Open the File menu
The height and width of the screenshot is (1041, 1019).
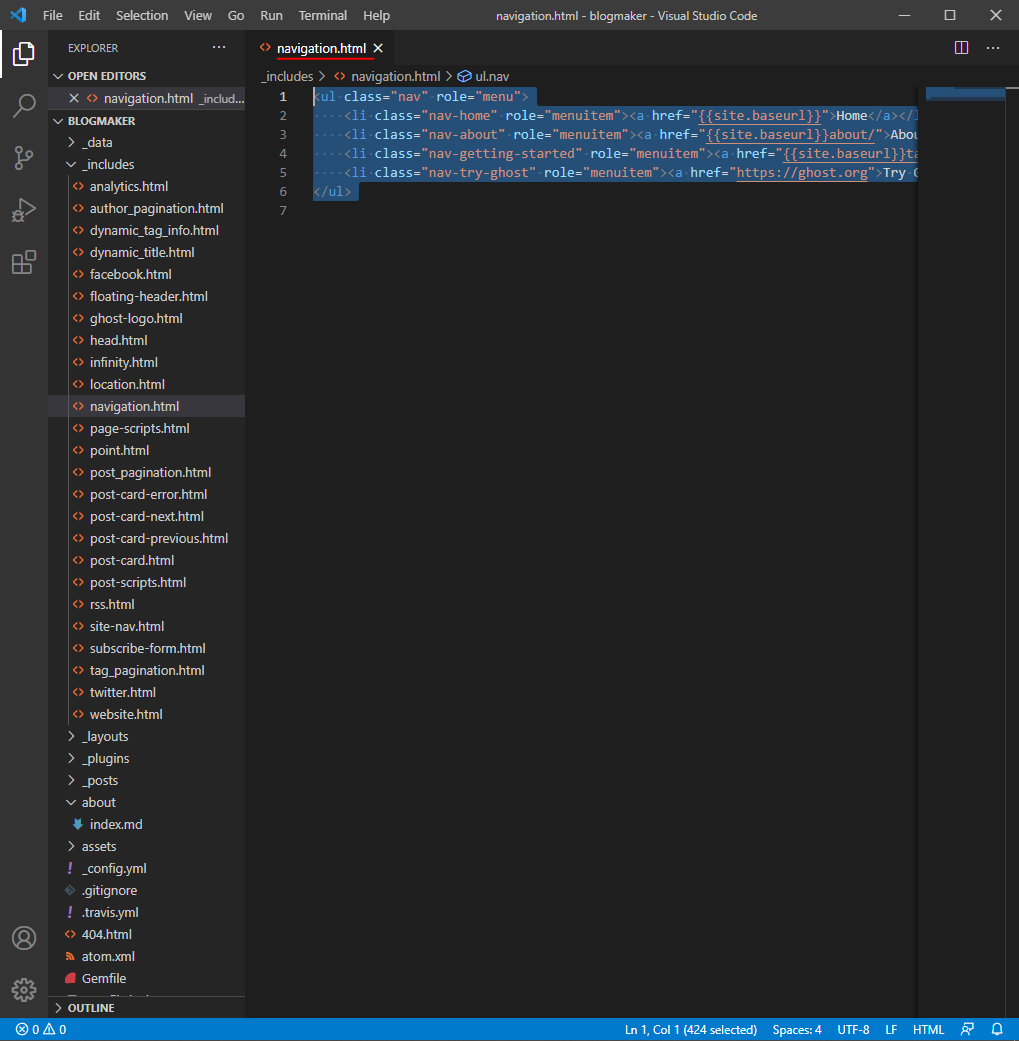click(52, 15)
